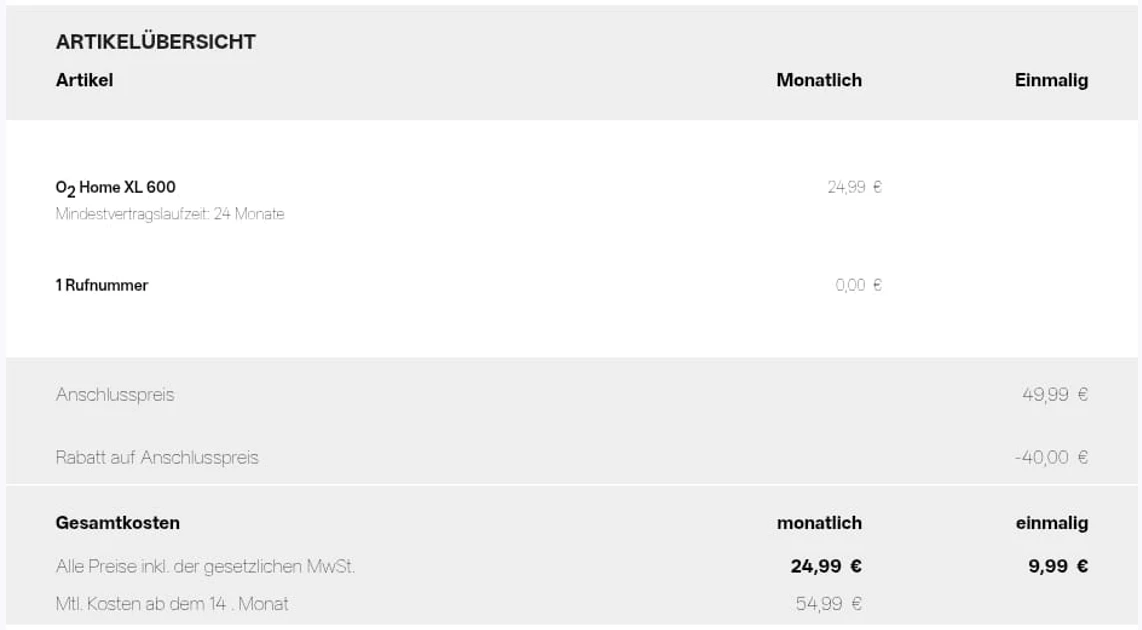Select the Einmalig header in Artikel row
Image resolution: width=1142 pixels, height=630 pixels.
tap(1051, 80)
